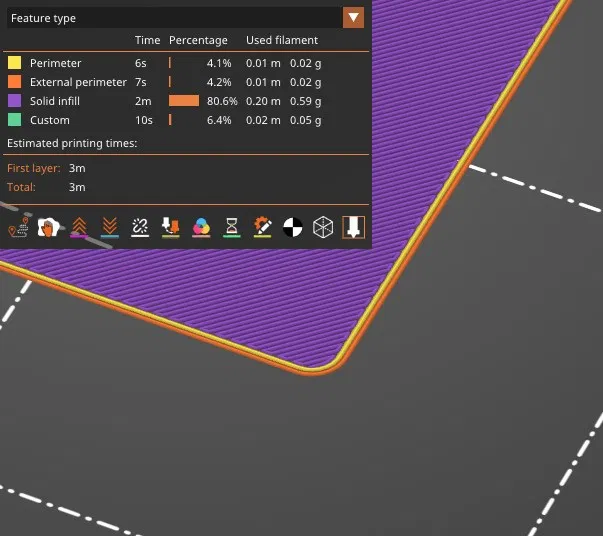This screenshot has height=536, width=603.
Task: Click the 7s external perimeter time
Action: (x=141, y=82)
